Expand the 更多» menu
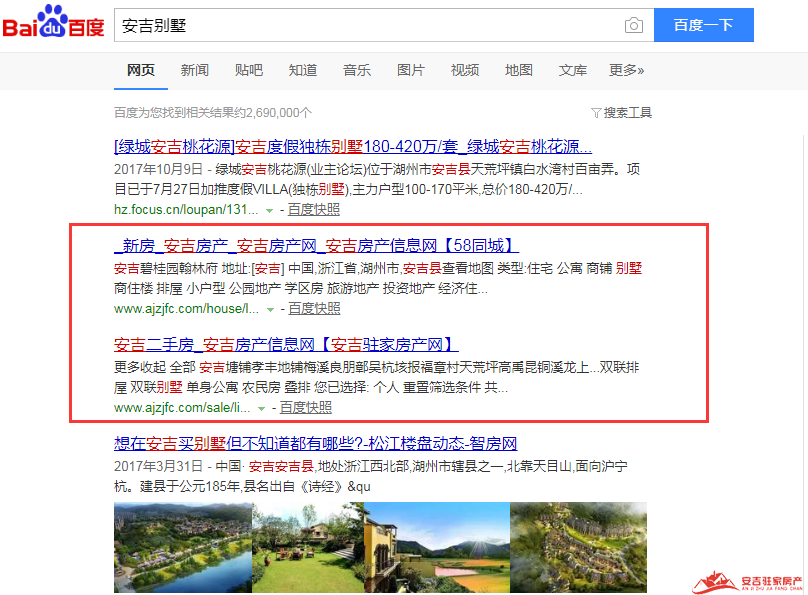This screenshot has height=595, width=808. click(x=626, y=70)
